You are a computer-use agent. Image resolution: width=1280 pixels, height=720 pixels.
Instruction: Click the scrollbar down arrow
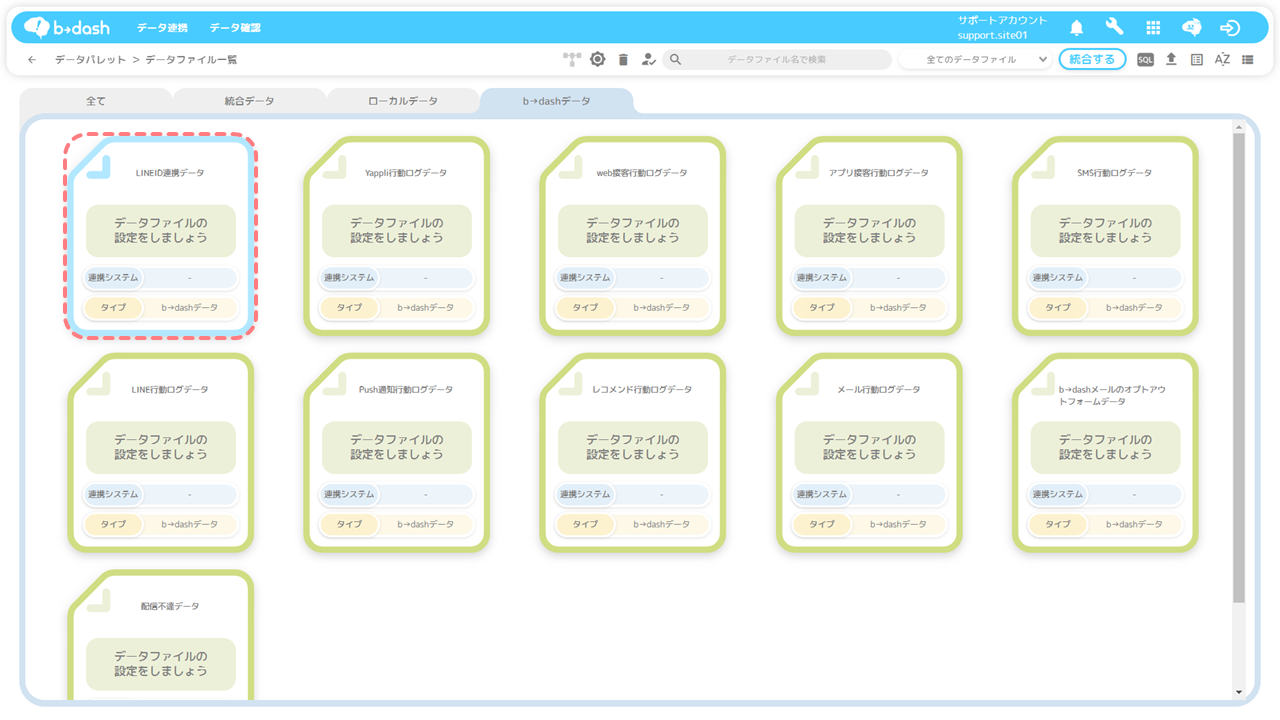(x=1239, y=692)
